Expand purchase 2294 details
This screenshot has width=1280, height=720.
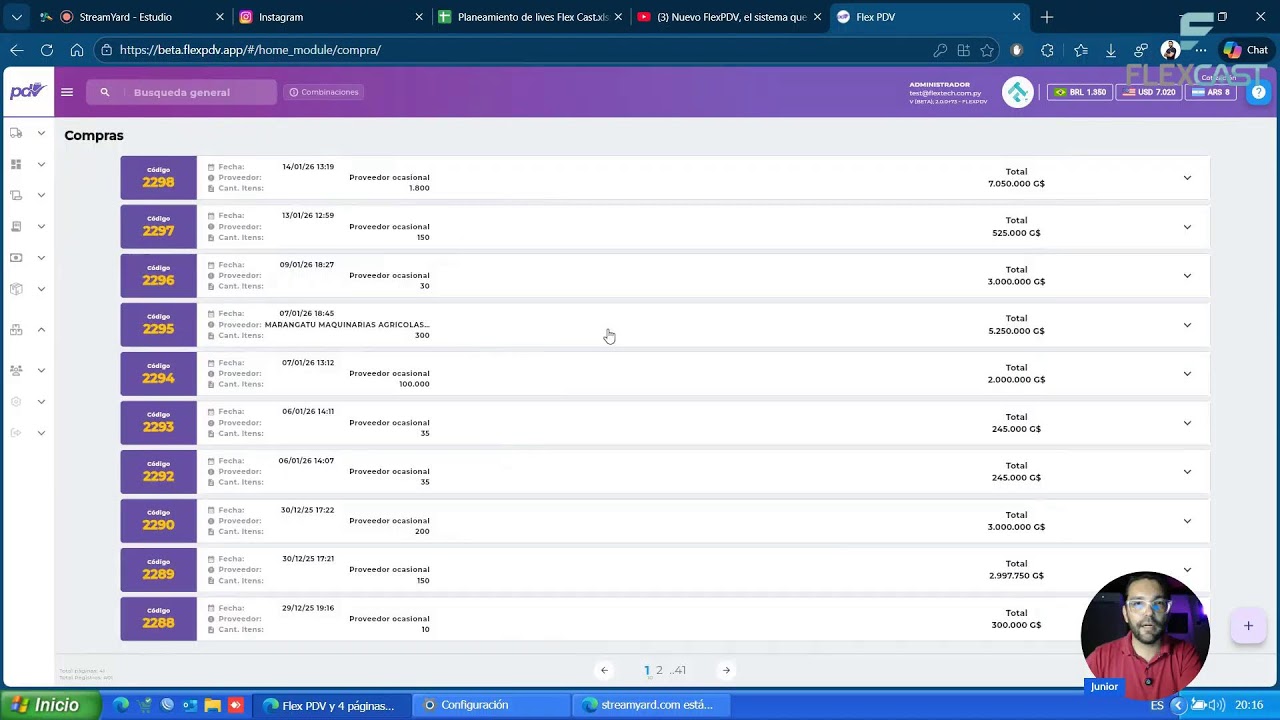coord(1187,374)
